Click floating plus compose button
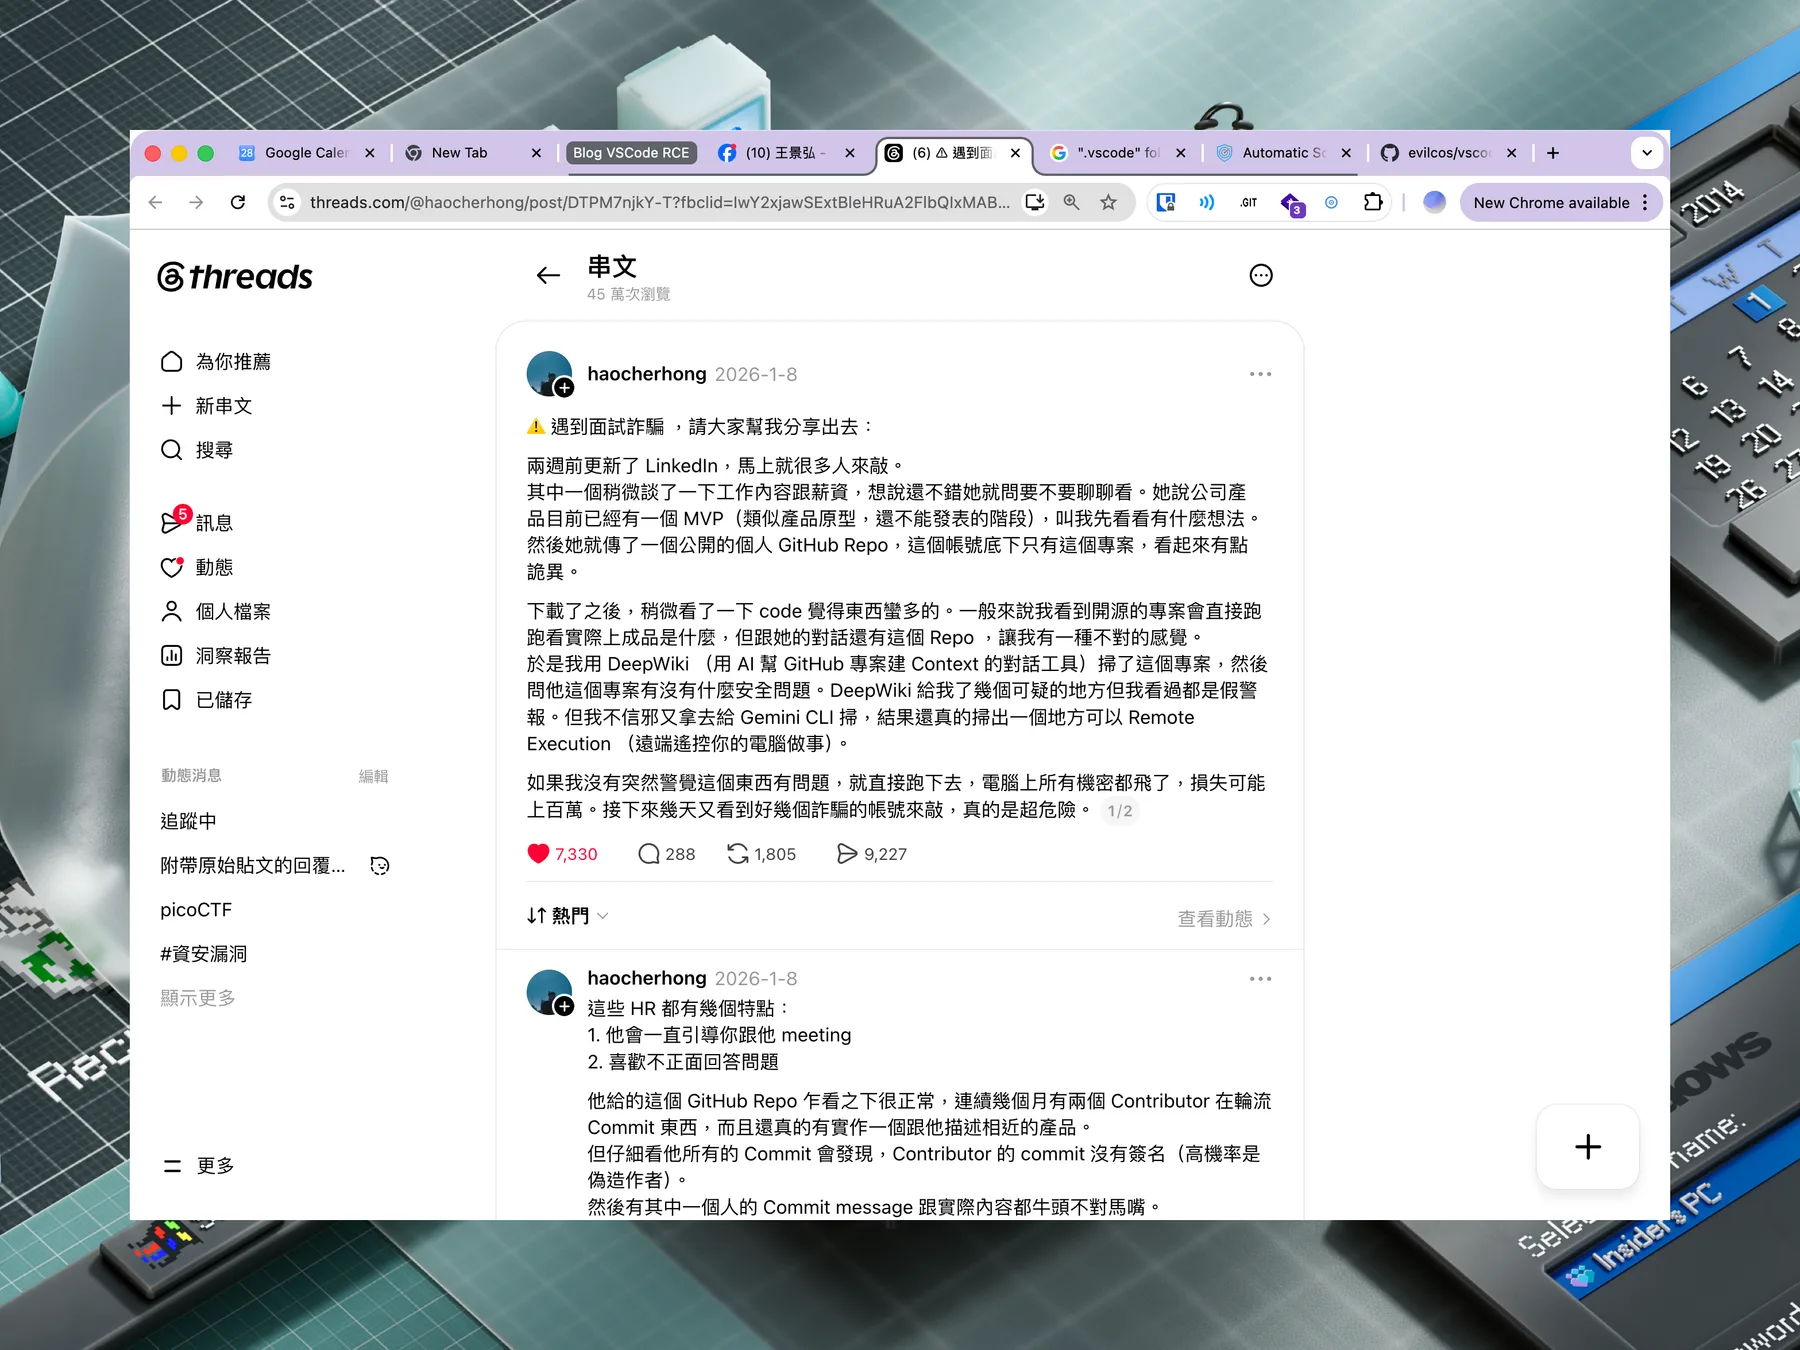The image size is (1800, 1350). 1588,1147
